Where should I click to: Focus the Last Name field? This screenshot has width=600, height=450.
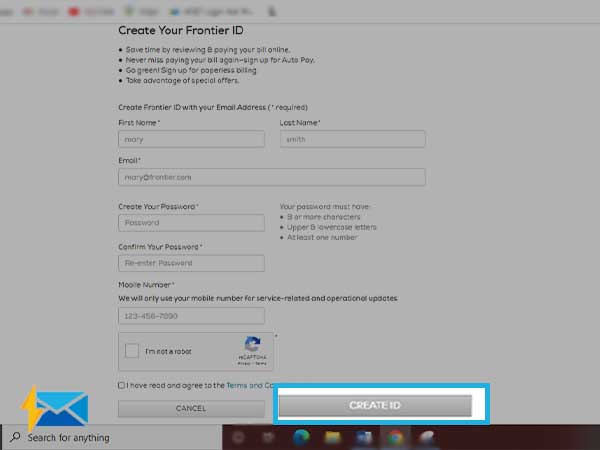pyautogui.click(x=352, y=139)
